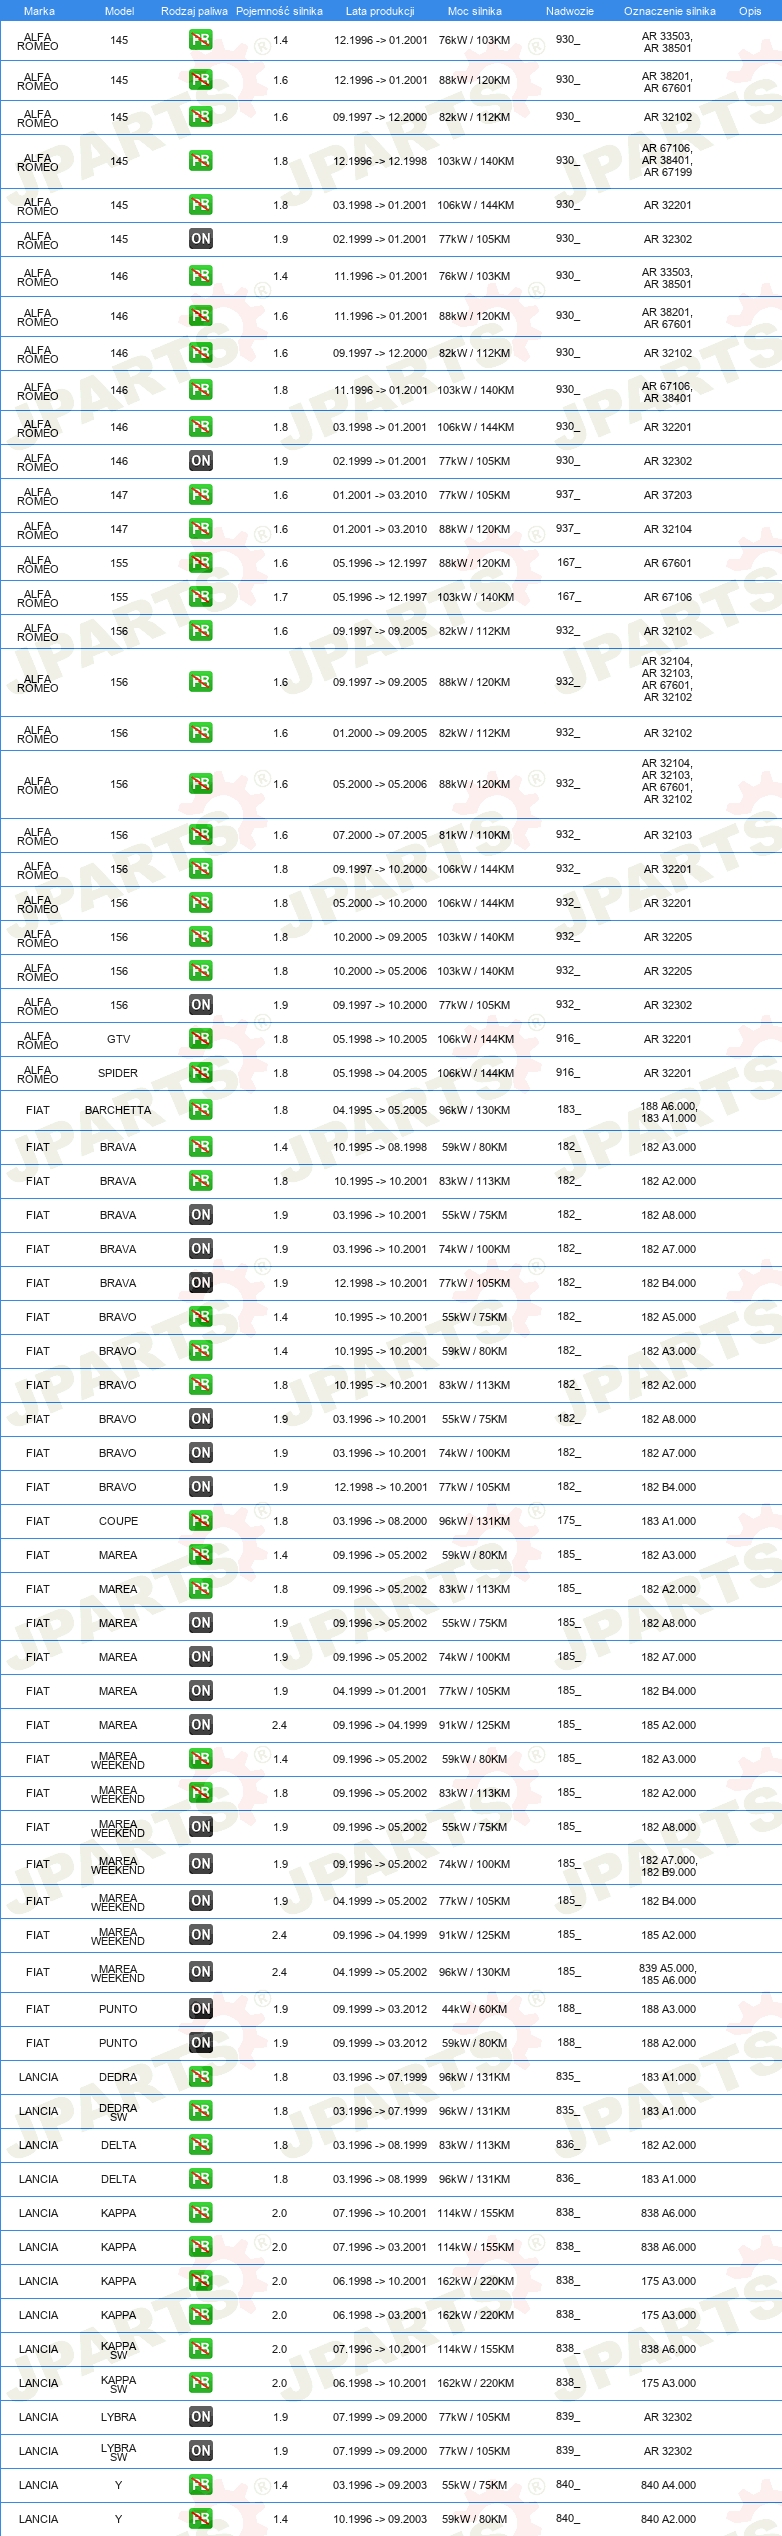Select production years 03.1996 -> 08.2000
The width and height of the screenshot is (782, 2536).
[x=380, y=1521]
